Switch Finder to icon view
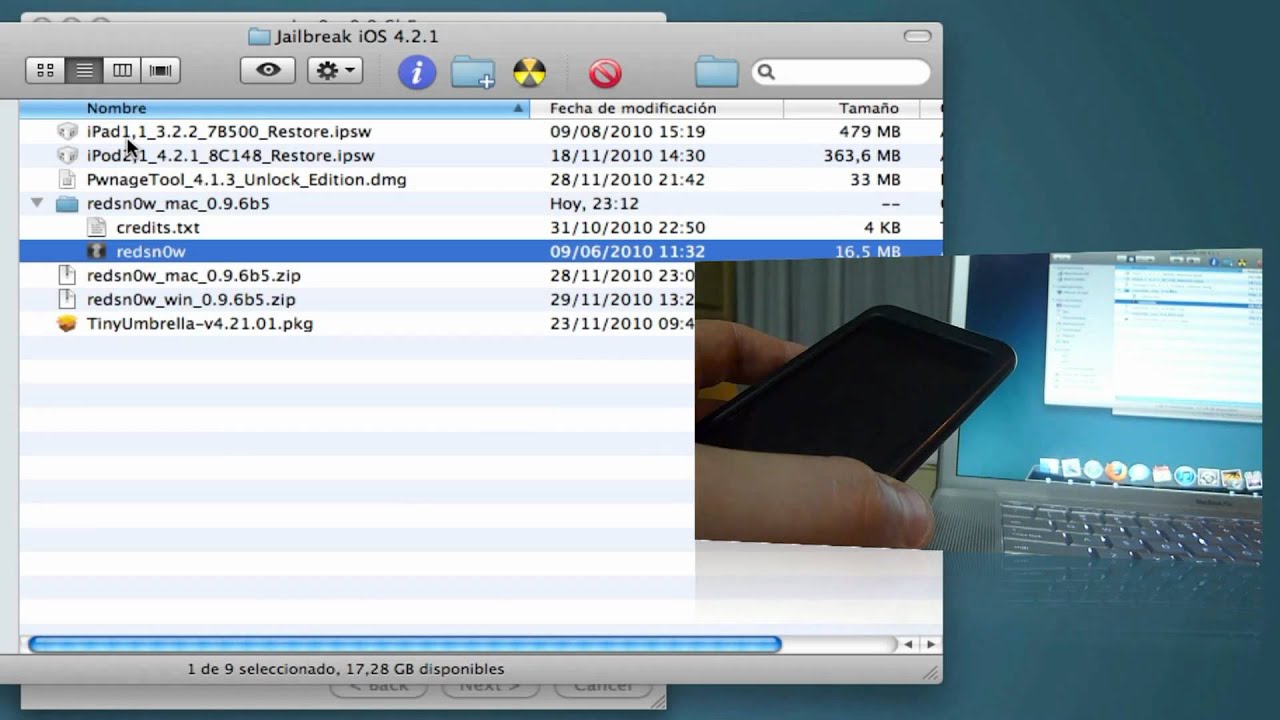Viewport: 1280px width, 720px height. (45, 71)
